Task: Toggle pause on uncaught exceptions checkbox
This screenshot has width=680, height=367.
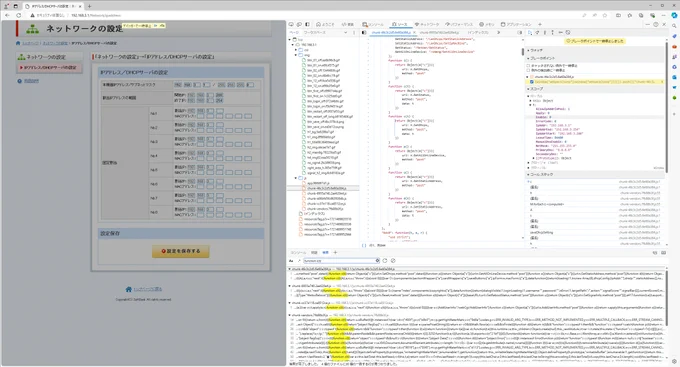Action: [x=528, y=66]
